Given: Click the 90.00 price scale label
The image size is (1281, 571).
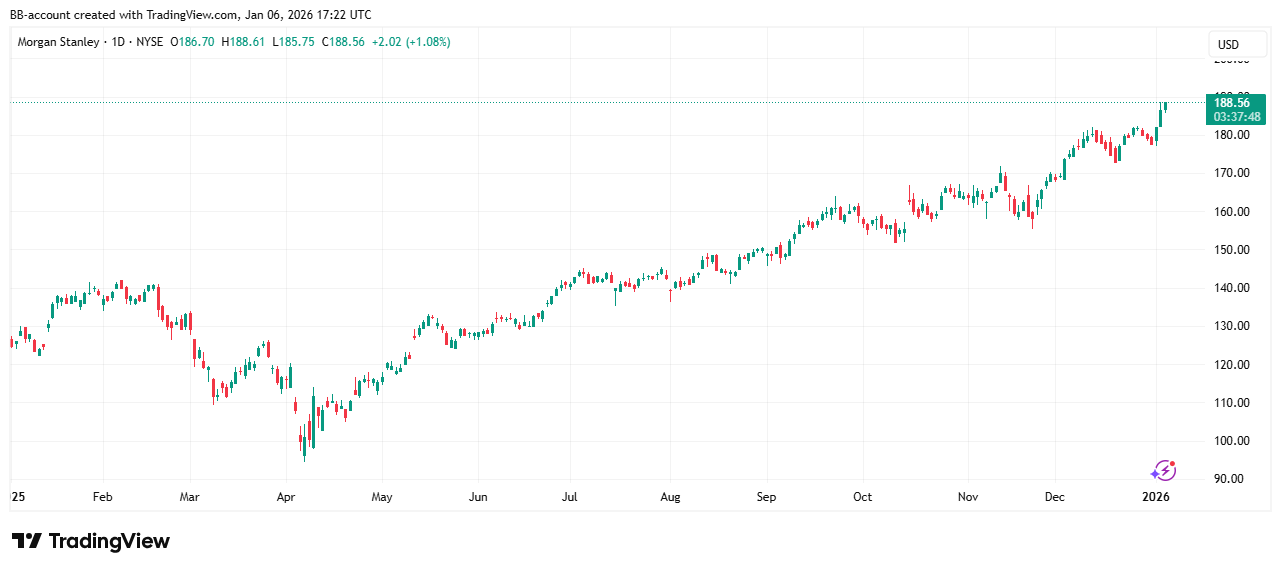Looking at the screenshot, I should pos(1230,479).
